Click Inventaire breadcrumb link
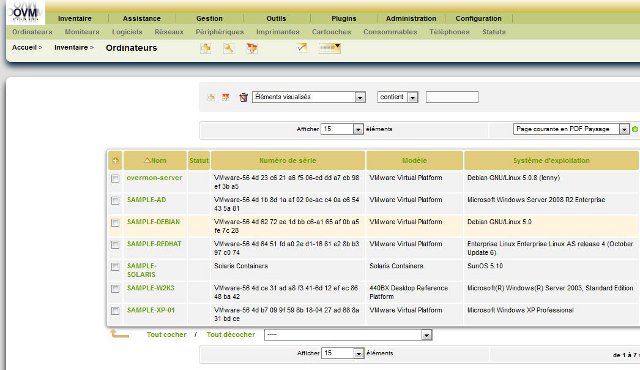Image resolution: width=640 pixels, height=370 pixels. [71, 47]
